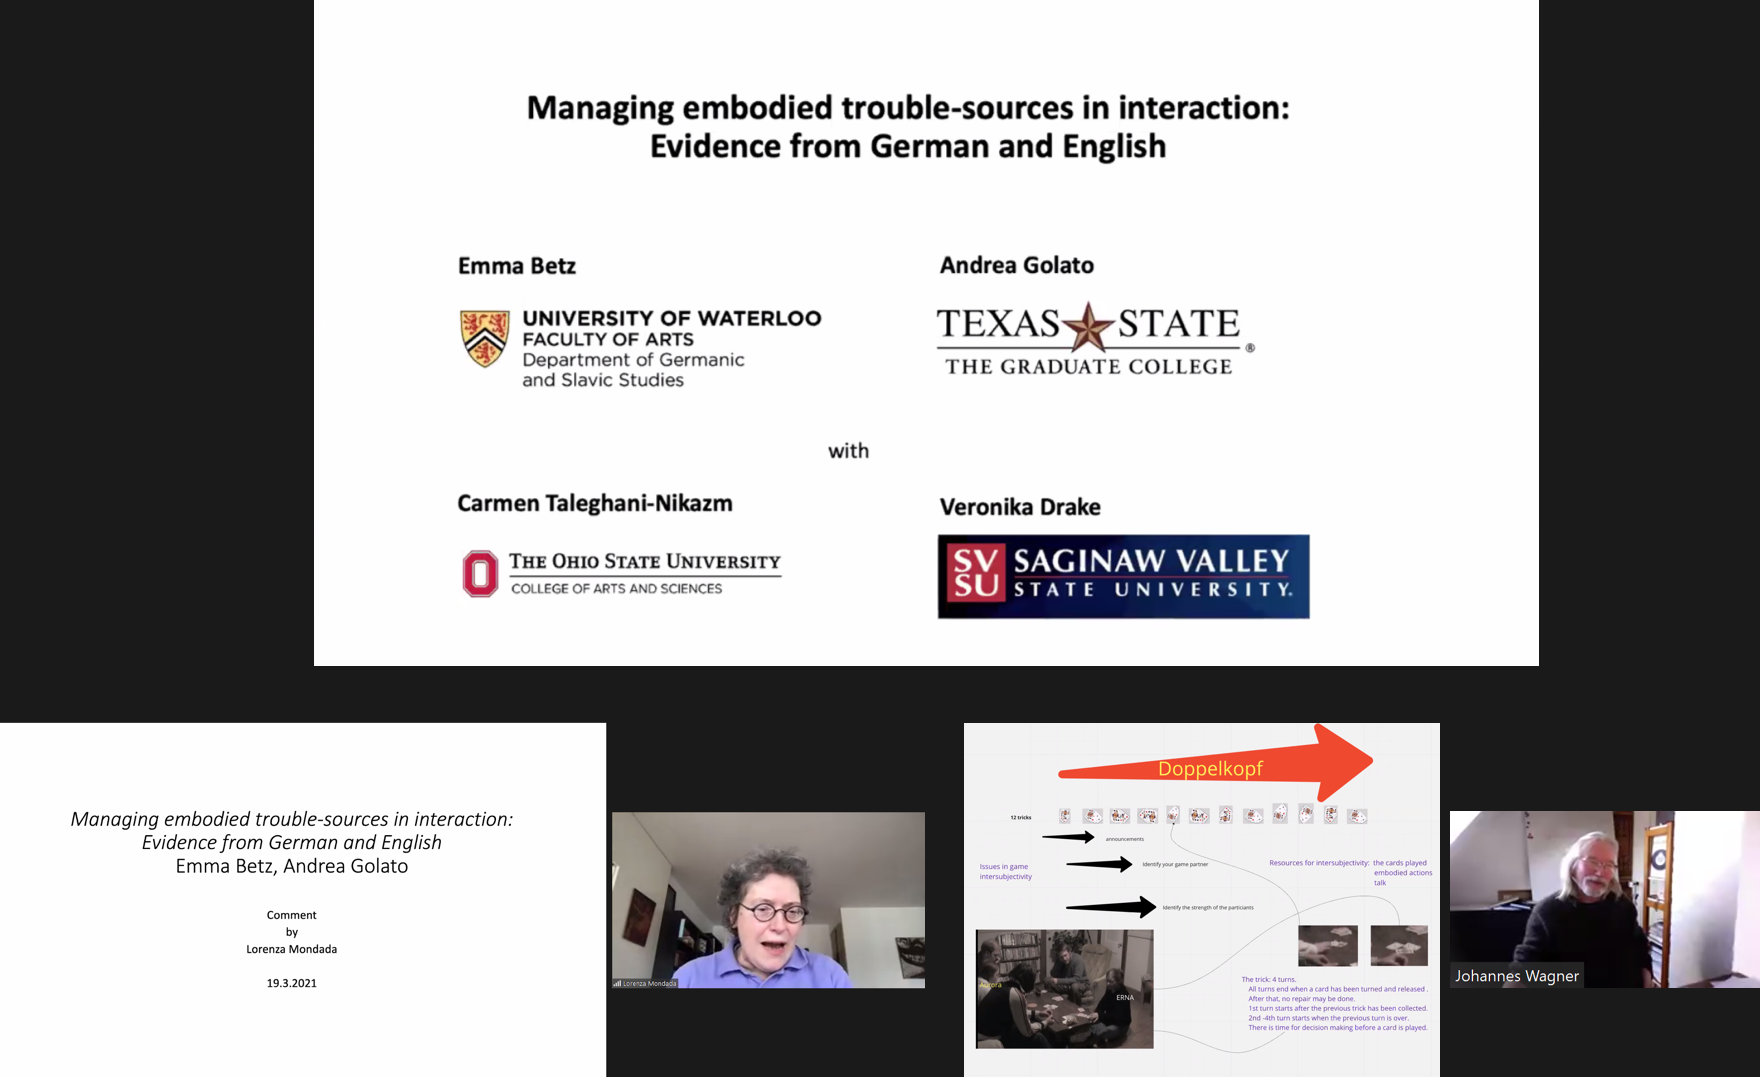This screenshot has width=1760, height=1077.
Task: Click signal strength icon beside Lorenza Mondada label
Action: pos(617,983)
